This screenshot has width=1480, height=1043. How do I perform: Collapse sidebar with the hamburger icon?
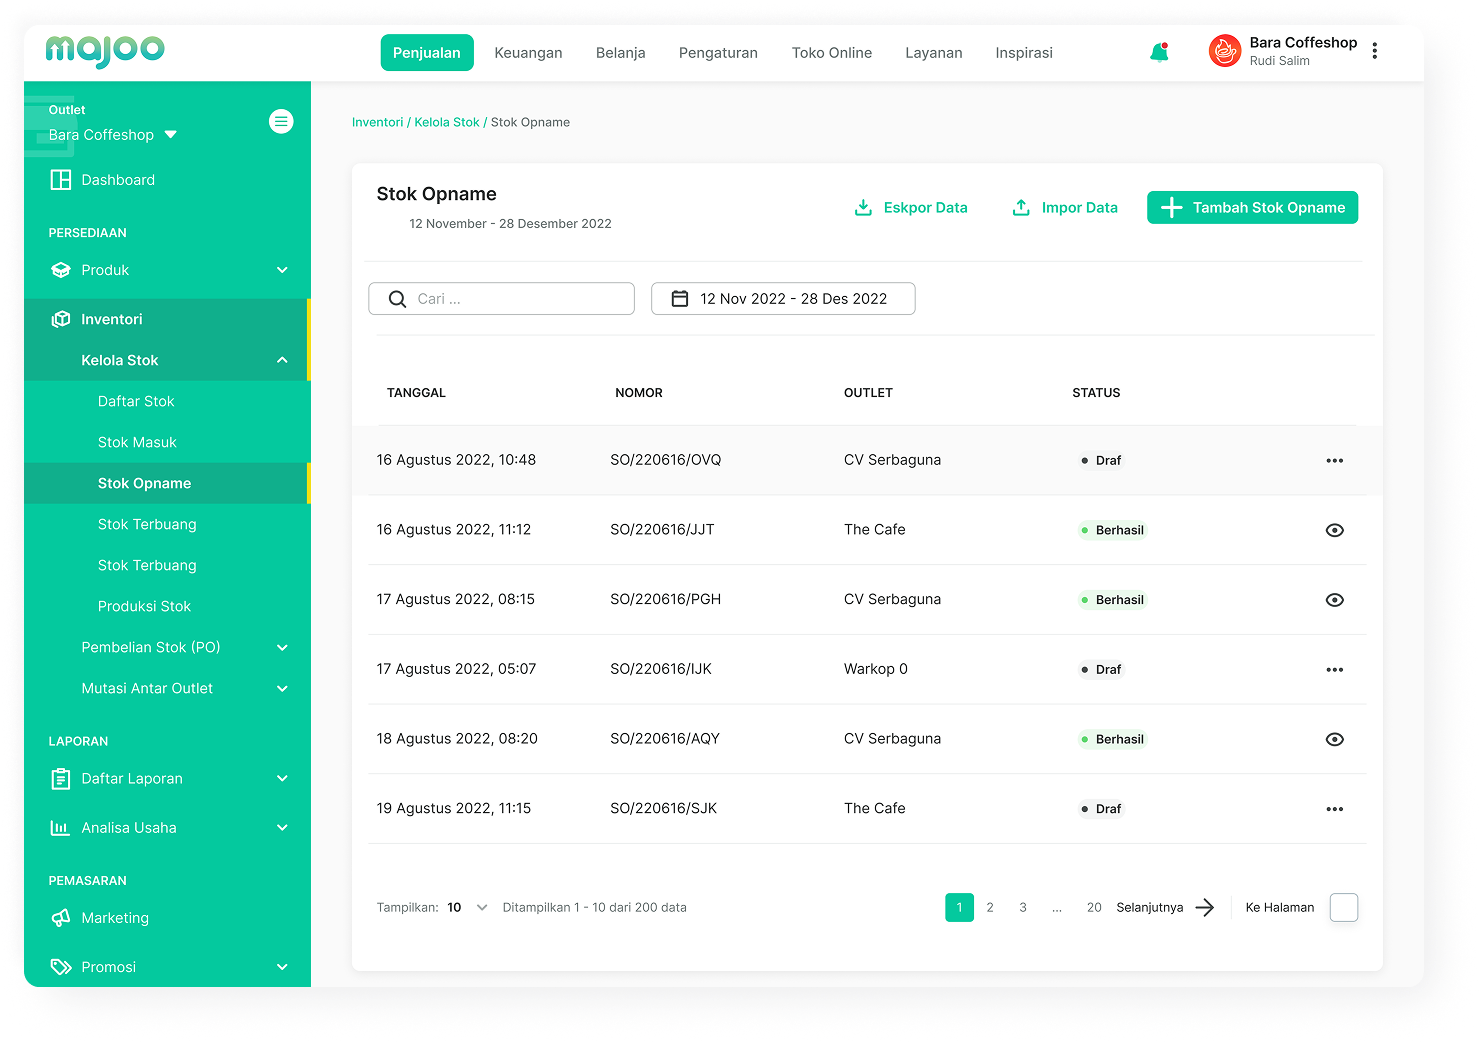click(x=281, y=122)
